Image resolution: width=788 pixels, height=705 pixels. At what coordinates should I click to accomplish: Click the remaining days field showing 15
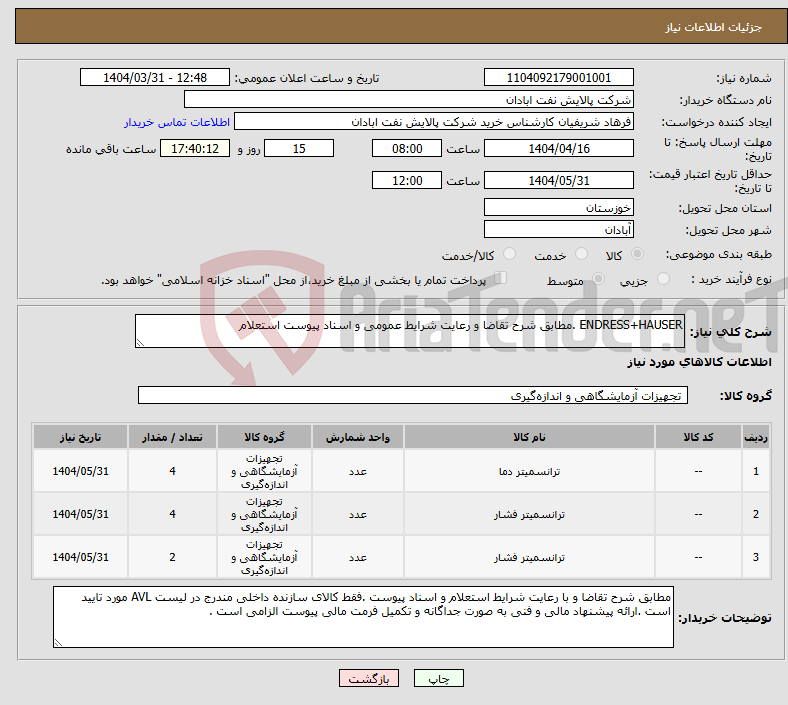click(299, 148)
